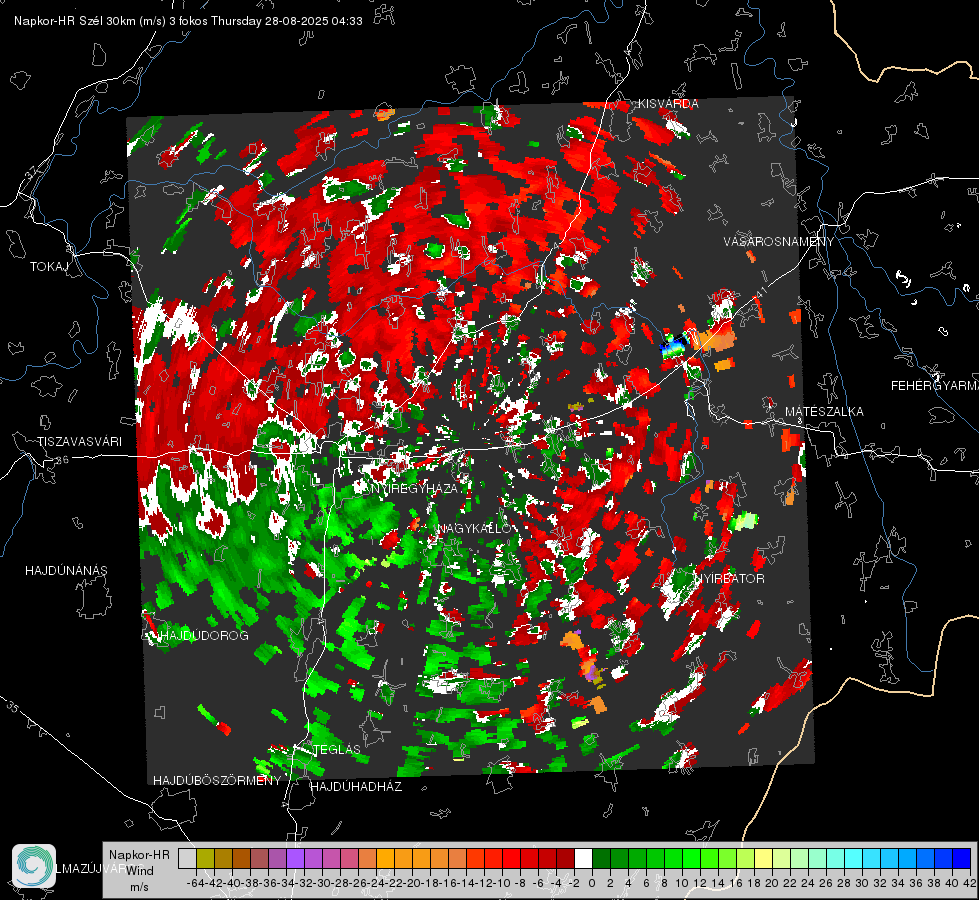Select the HAJDÚBÖSZÖRMÉNY city label

217,781
